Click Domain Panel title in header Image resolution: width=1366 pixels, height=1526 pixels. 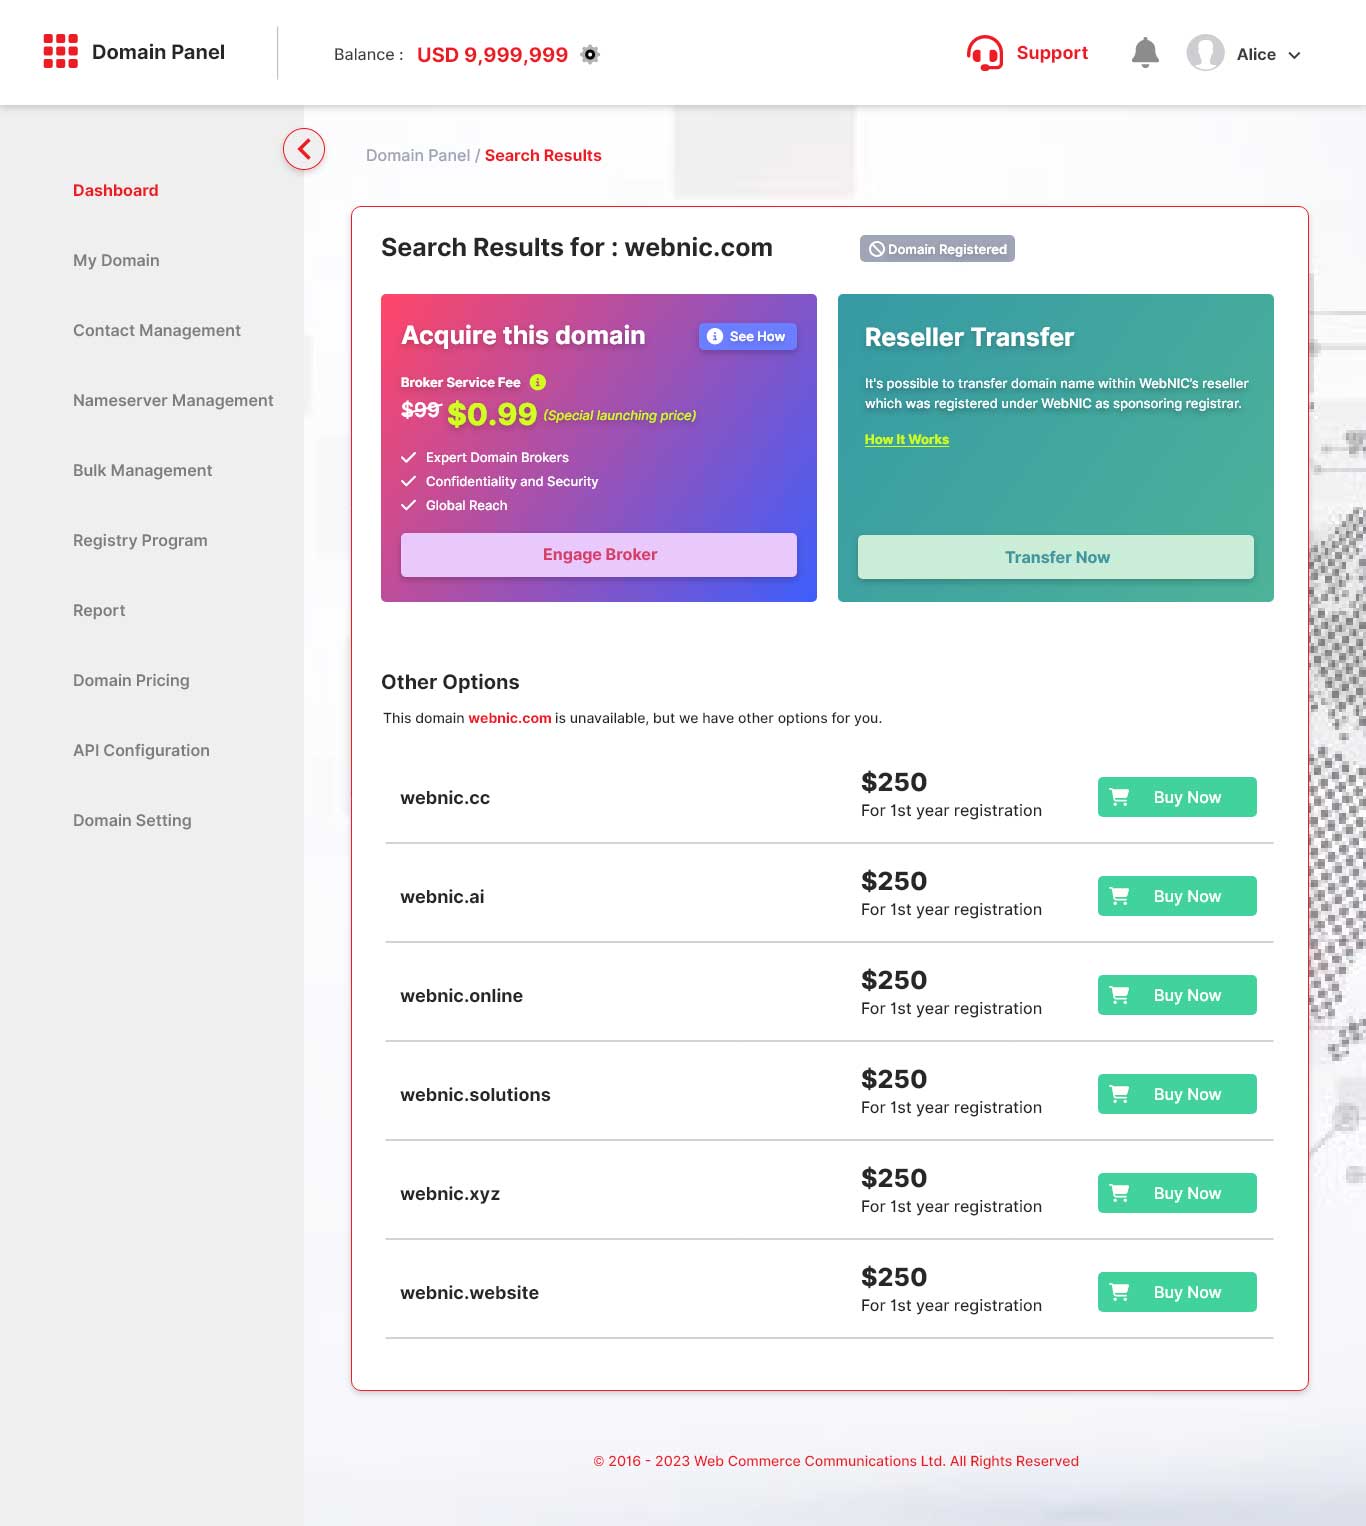[x=158, y=52]
